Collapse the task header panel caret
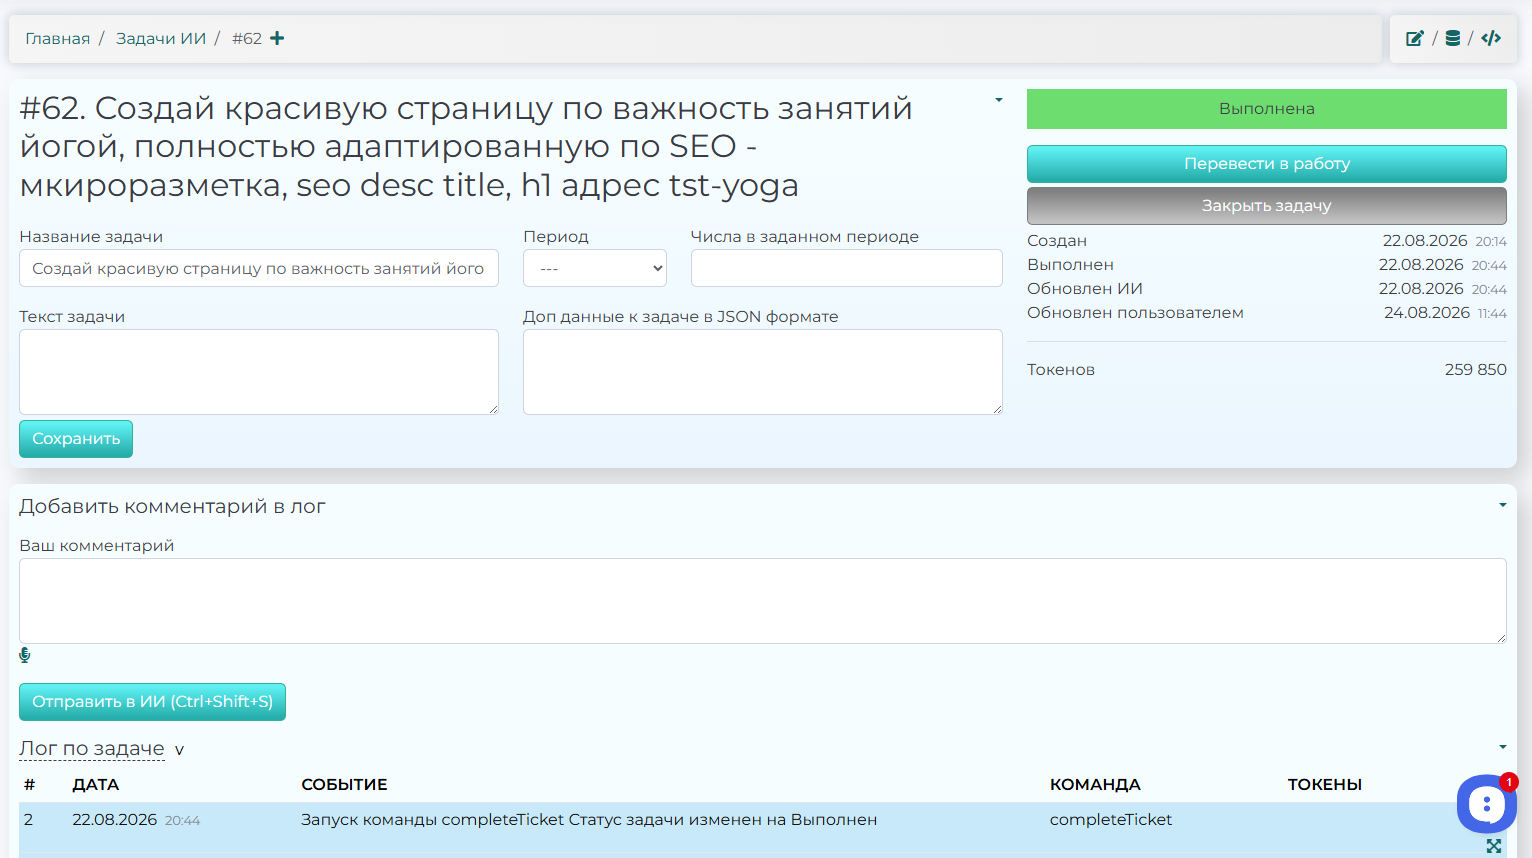Screen dimensions: 1532x858 coord(998,100)
